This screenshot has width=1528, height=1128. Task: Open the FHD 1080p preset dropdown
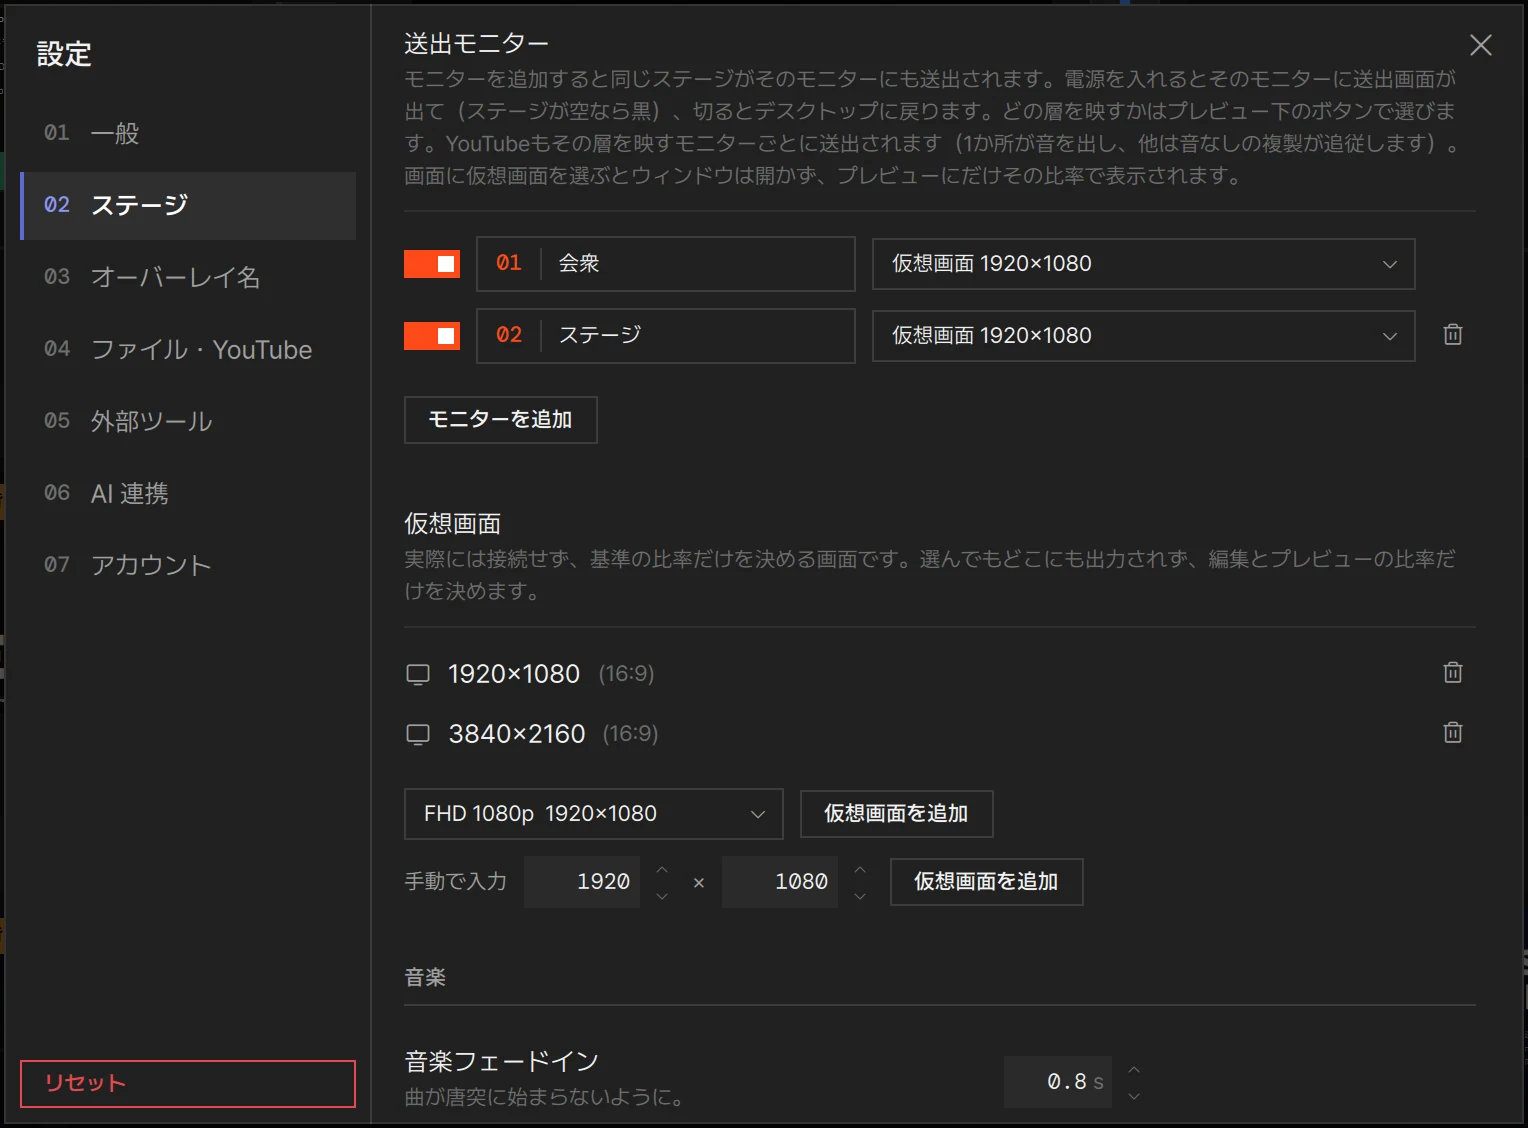[x=594, y=814]
